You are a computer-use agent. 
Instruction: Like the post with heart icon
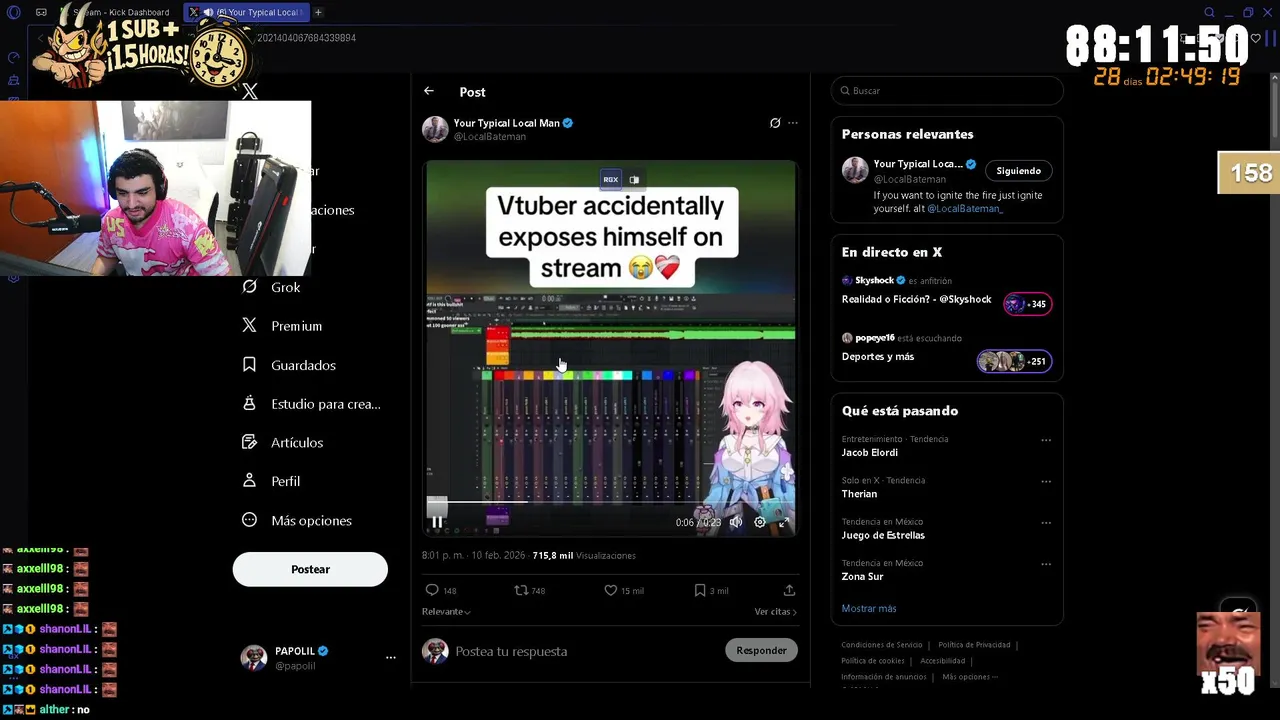click(610, 590)
